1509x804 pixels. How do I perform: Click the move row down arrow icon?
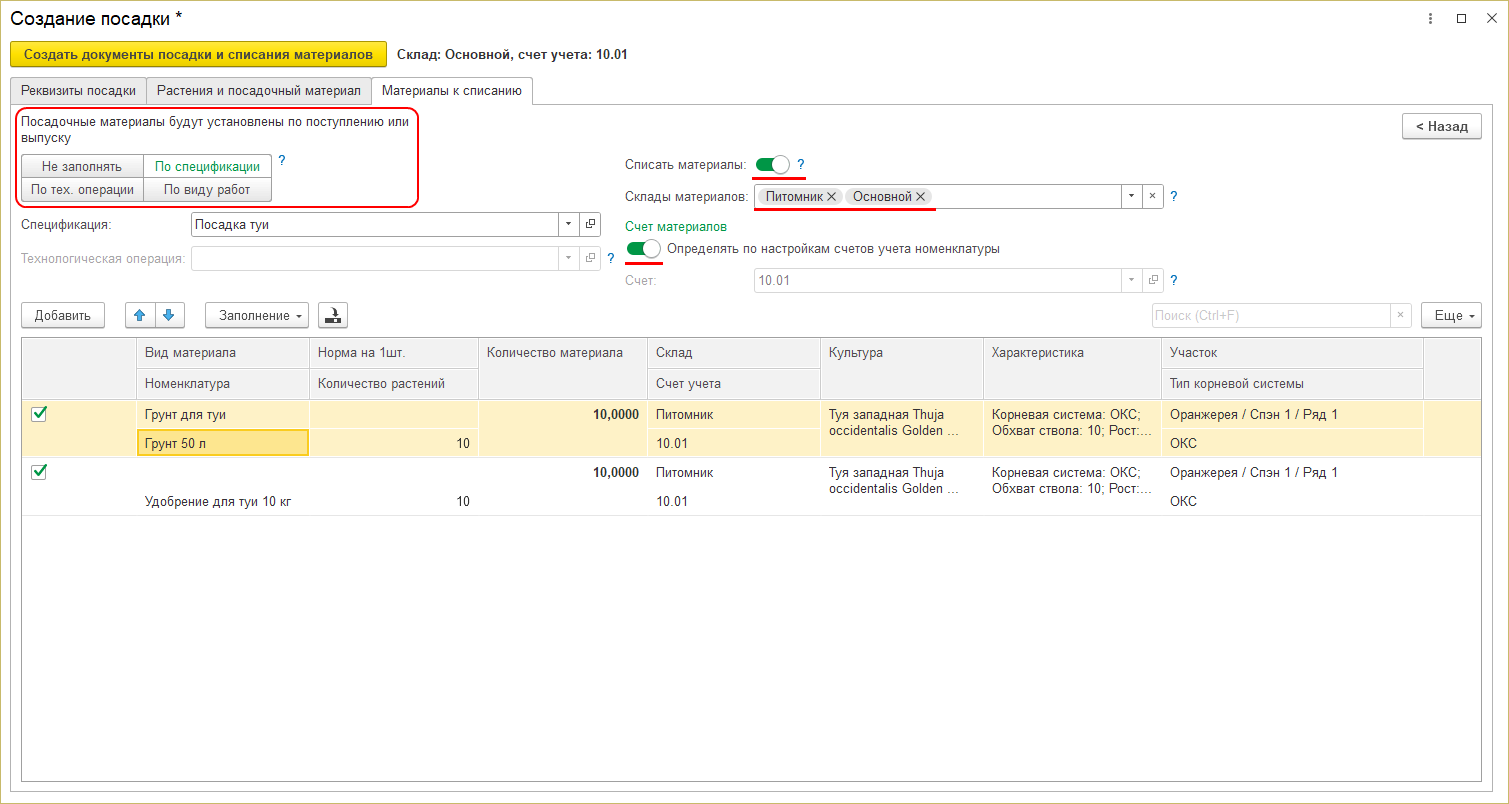pos(169,315)
